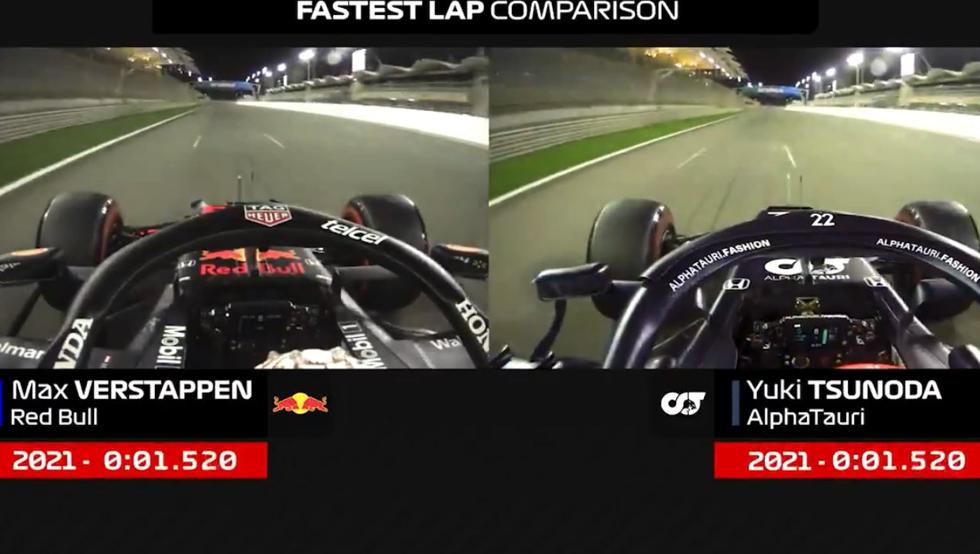Click the Honda logo on AlphaTauri cockpit
980x554 pixels.
point(736,283)
